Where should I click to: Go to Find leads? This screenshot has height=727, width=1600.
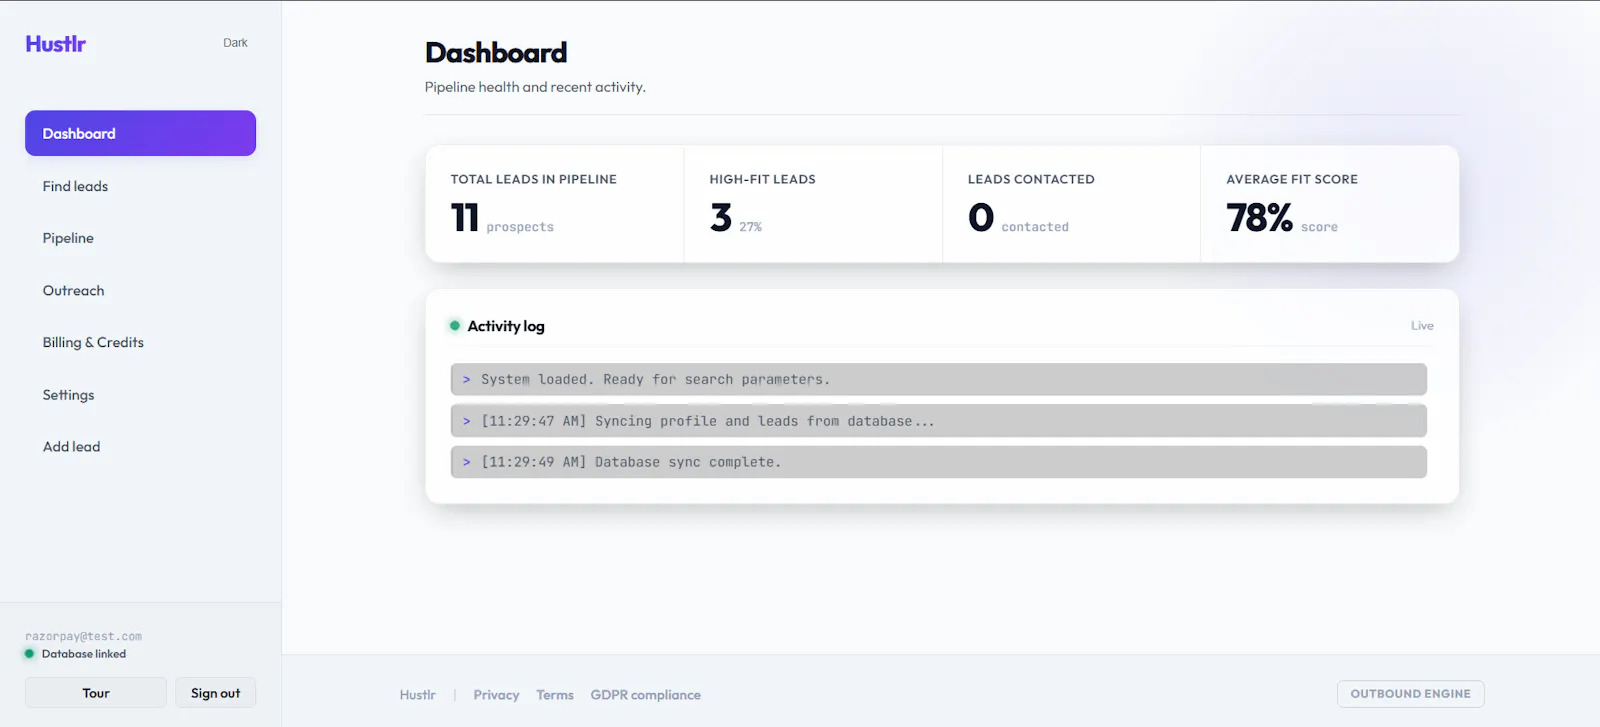pos(140,186)
